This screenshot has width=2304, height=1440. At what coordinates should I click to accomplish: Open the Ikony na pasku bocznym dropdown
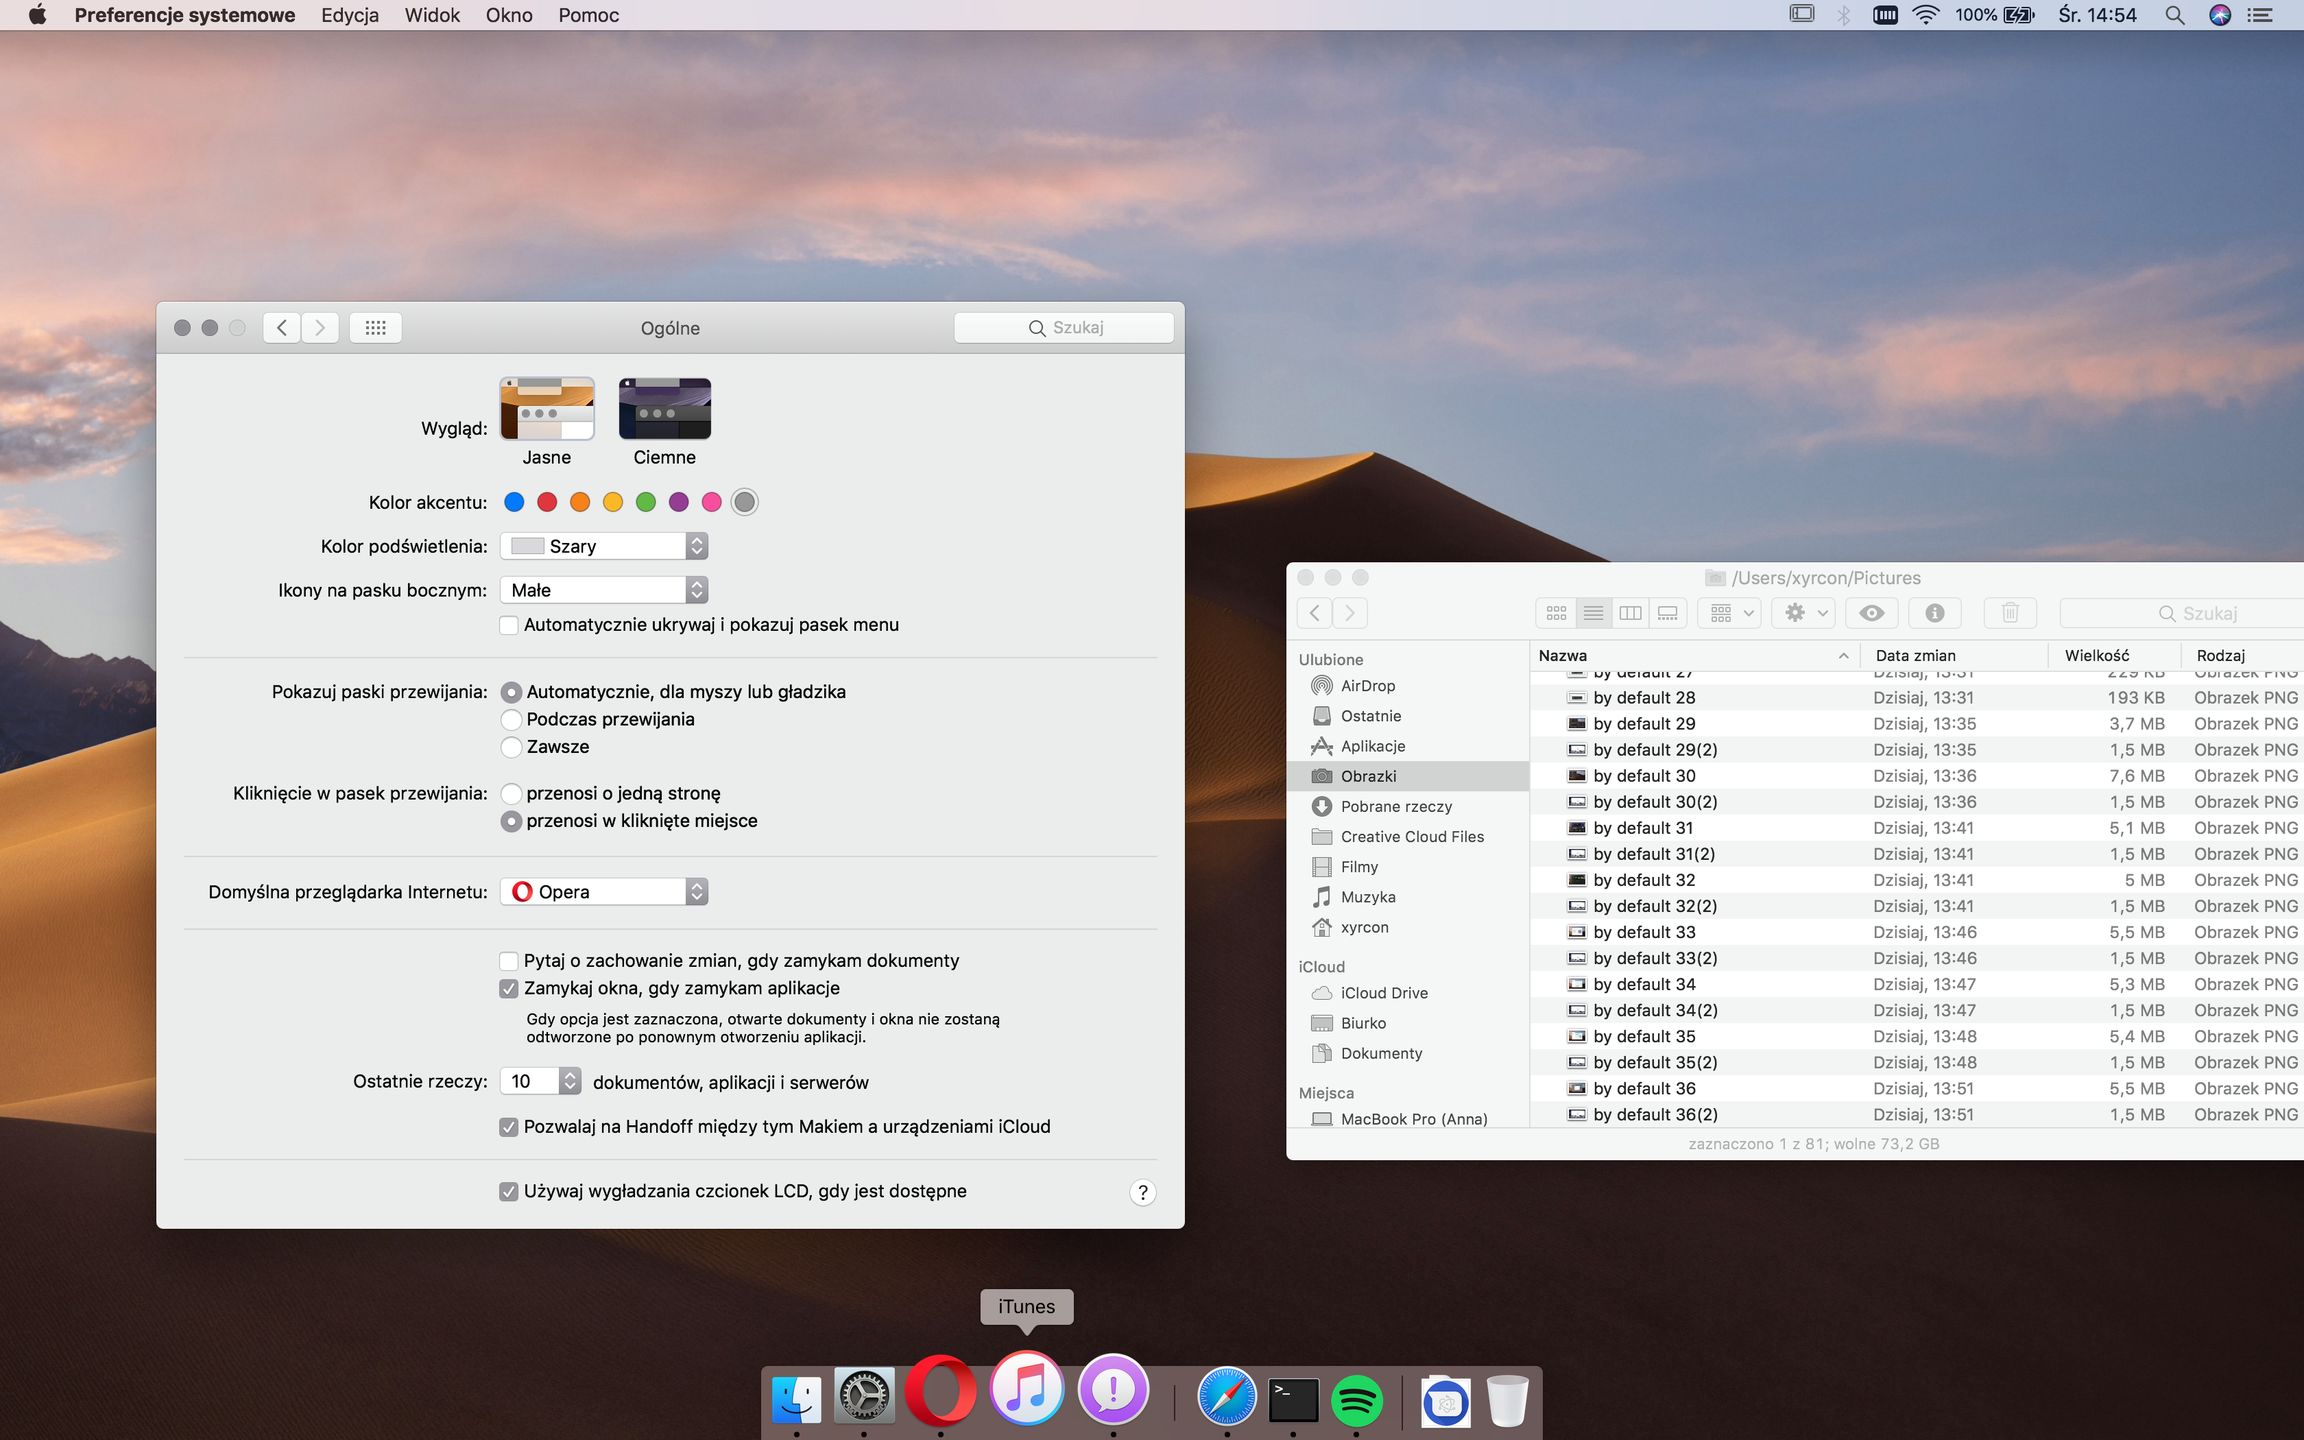[604, 590]
